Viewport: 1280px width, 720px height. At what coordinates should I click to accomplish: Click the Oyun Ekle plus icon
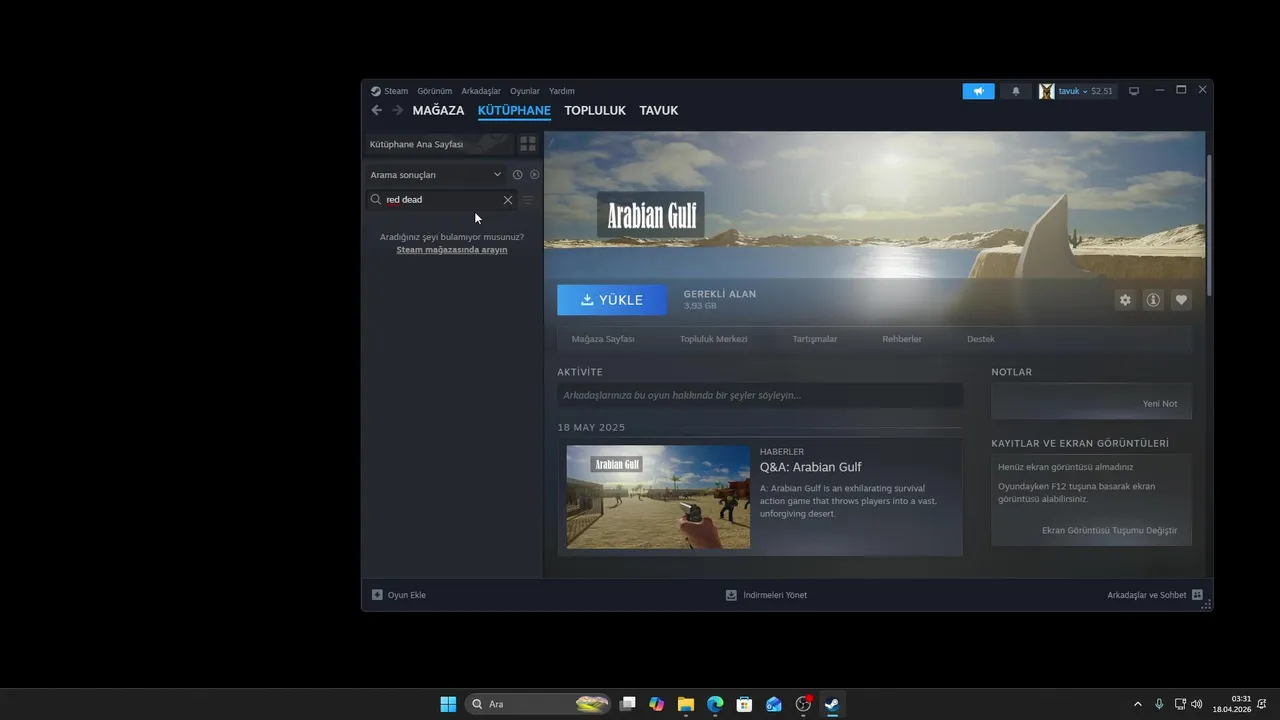(x=377, y=595)
